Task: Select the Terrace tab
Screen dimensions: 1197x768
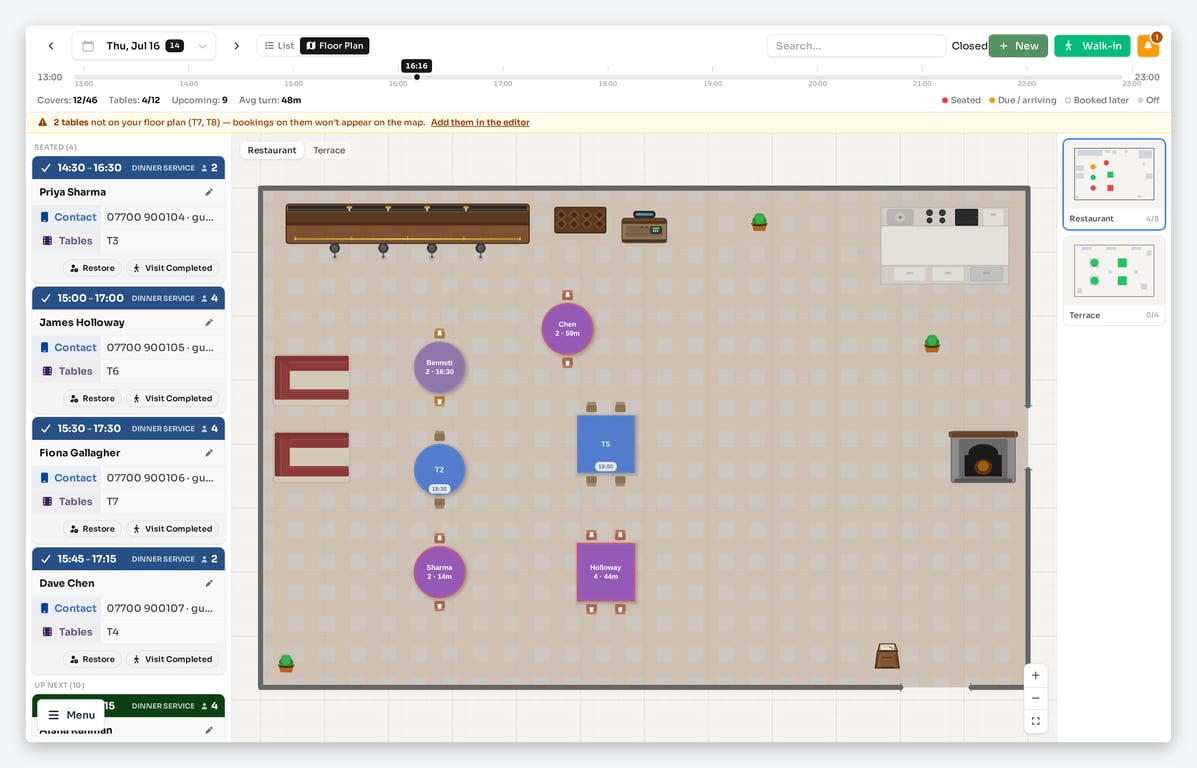Action: [329, 150]
